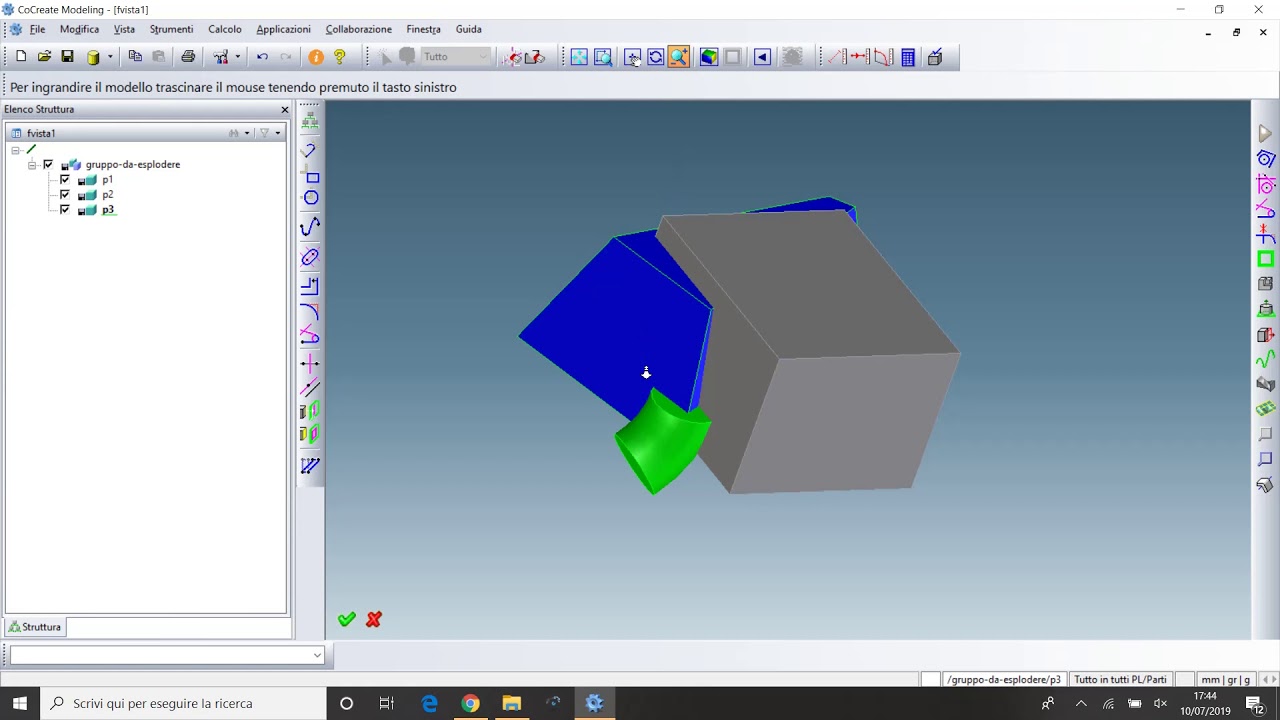Expand the yellow cylinder toolbar dropdown arrow
The width and height of the screenshot is (1280, 720).
(x=109, y=57)
